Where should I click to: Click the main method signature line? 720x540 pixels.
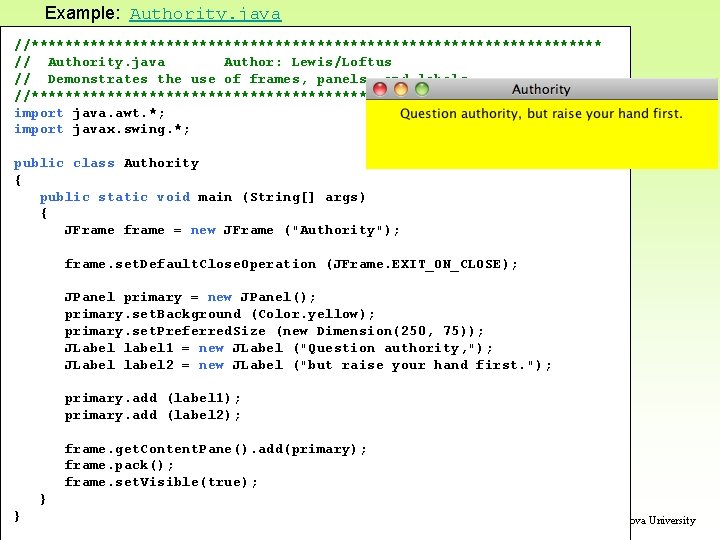(202, 197)
